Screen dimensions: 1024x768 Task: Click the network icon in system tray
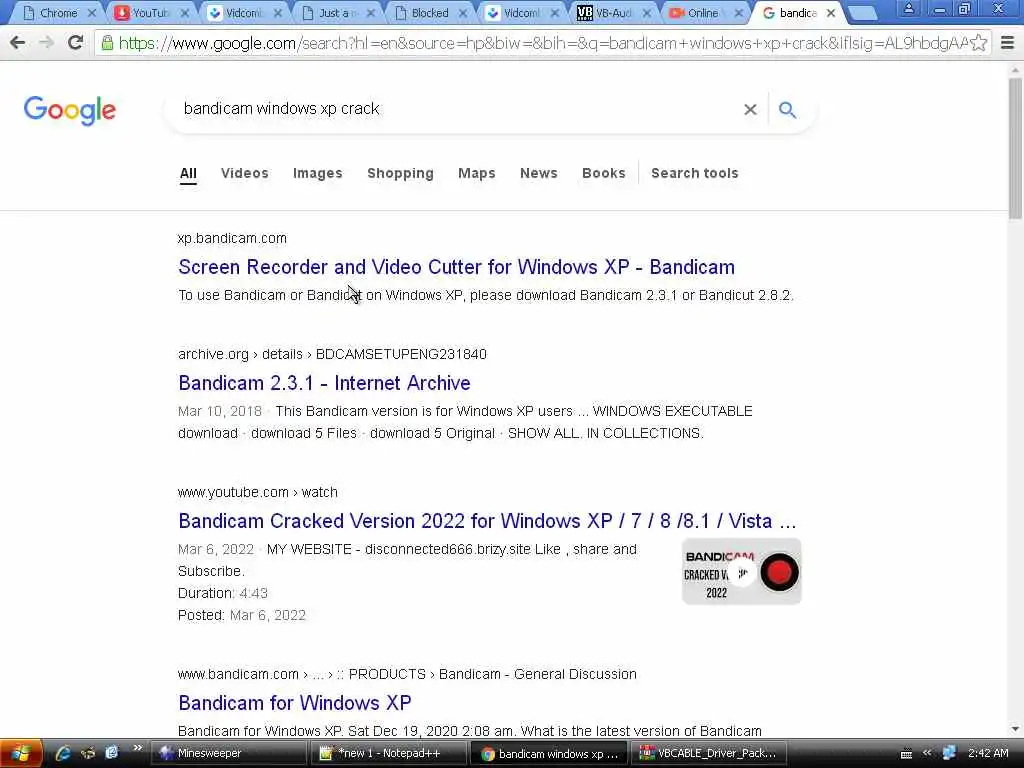949,753
